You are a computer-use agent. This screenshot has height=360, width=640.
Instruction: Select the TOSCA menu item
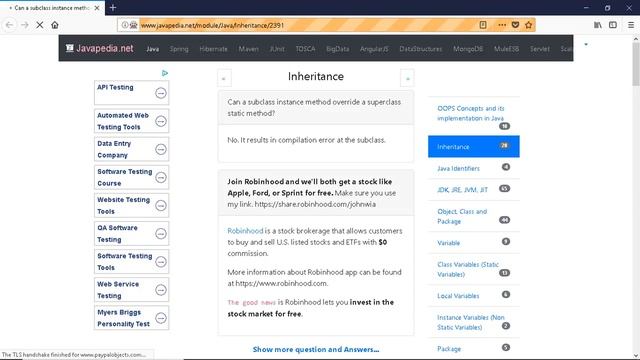click(305, 49)
